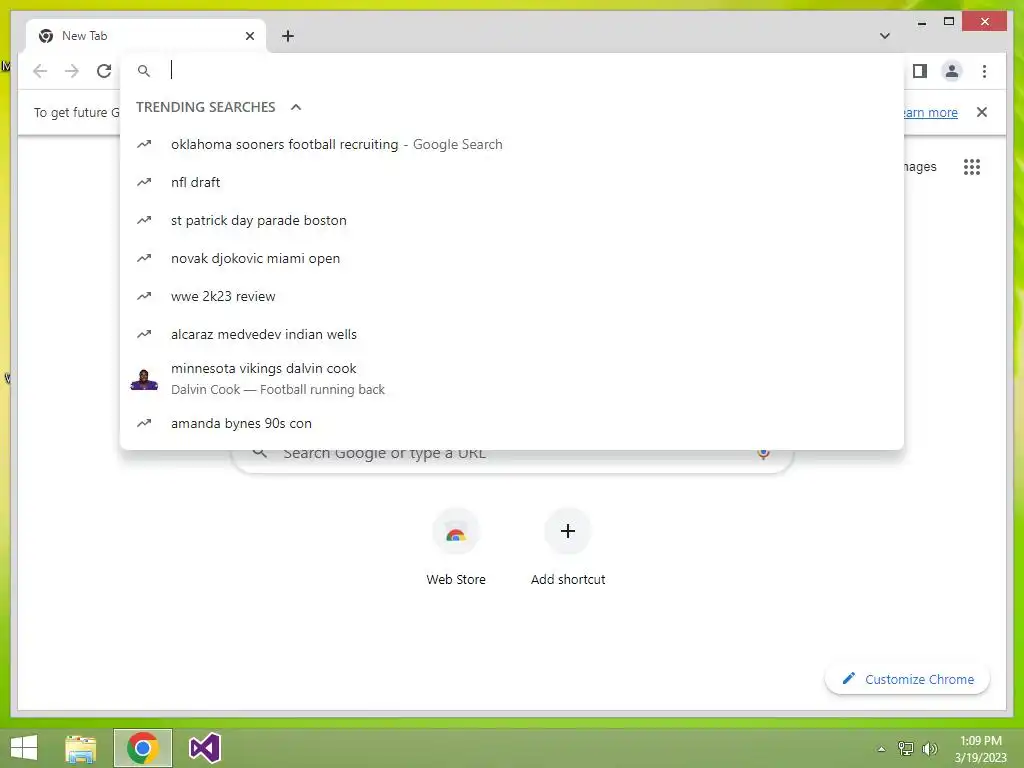Select 'alcaraz medvedev indian wells' suggestion
The height and width of the screenshot is (768, 1024).
(512, 334)
